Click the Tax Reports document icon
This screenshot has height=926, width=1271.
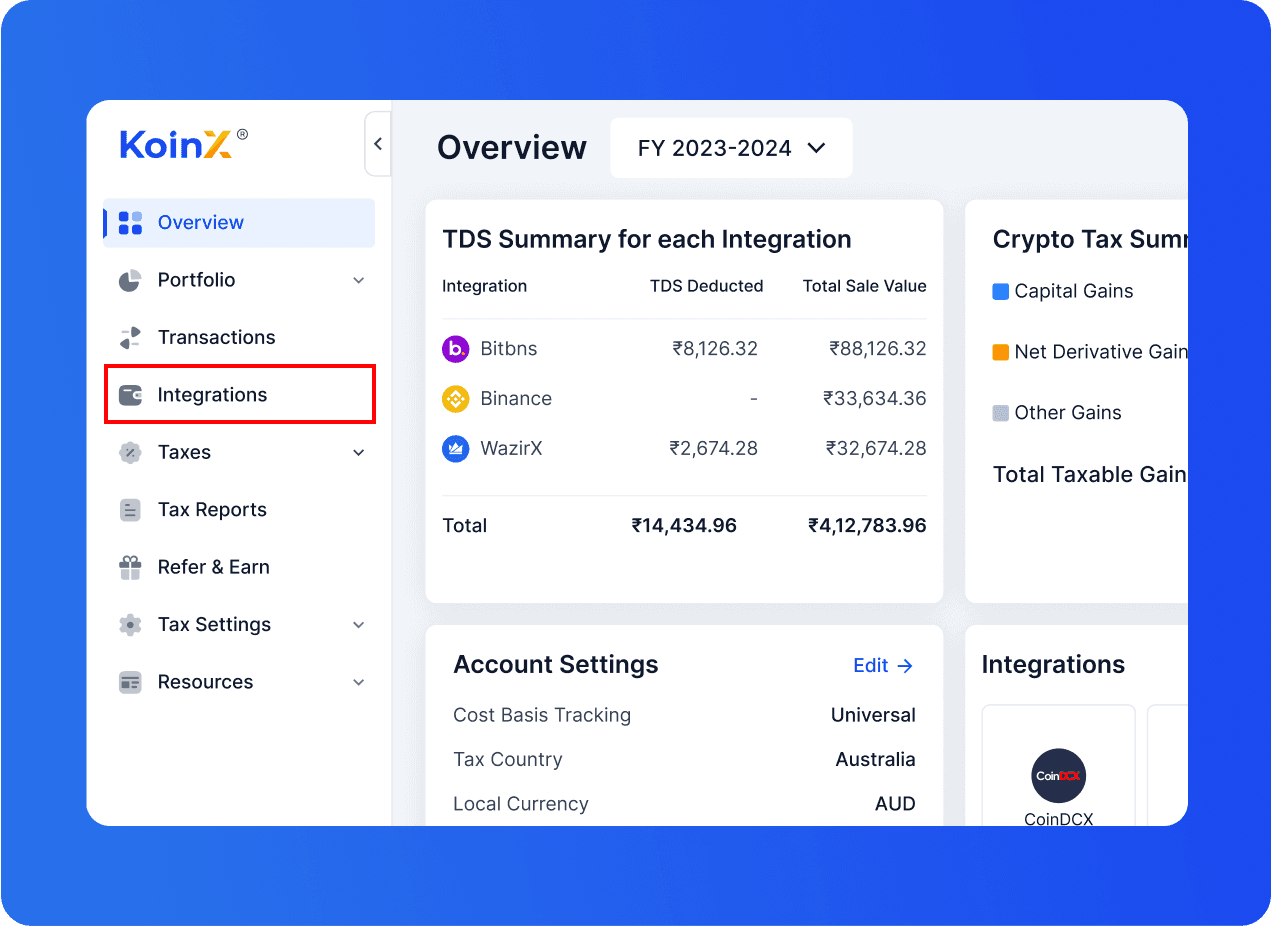click(130, 510)
